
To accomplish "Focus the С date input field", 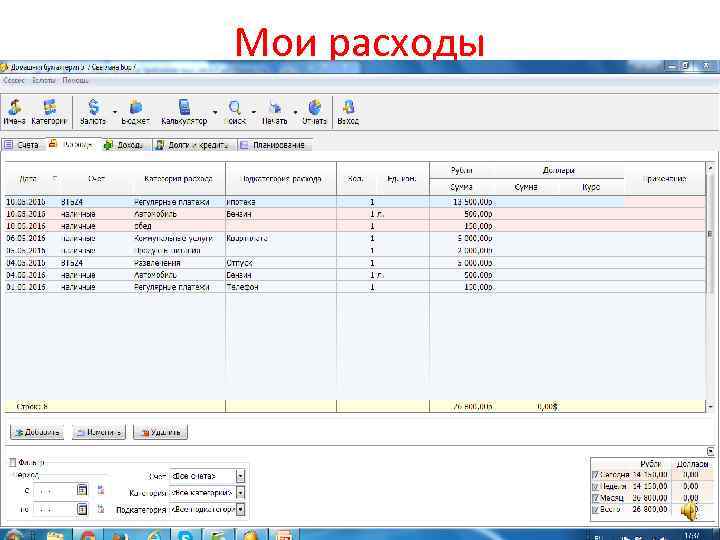I will coord(54,490).
